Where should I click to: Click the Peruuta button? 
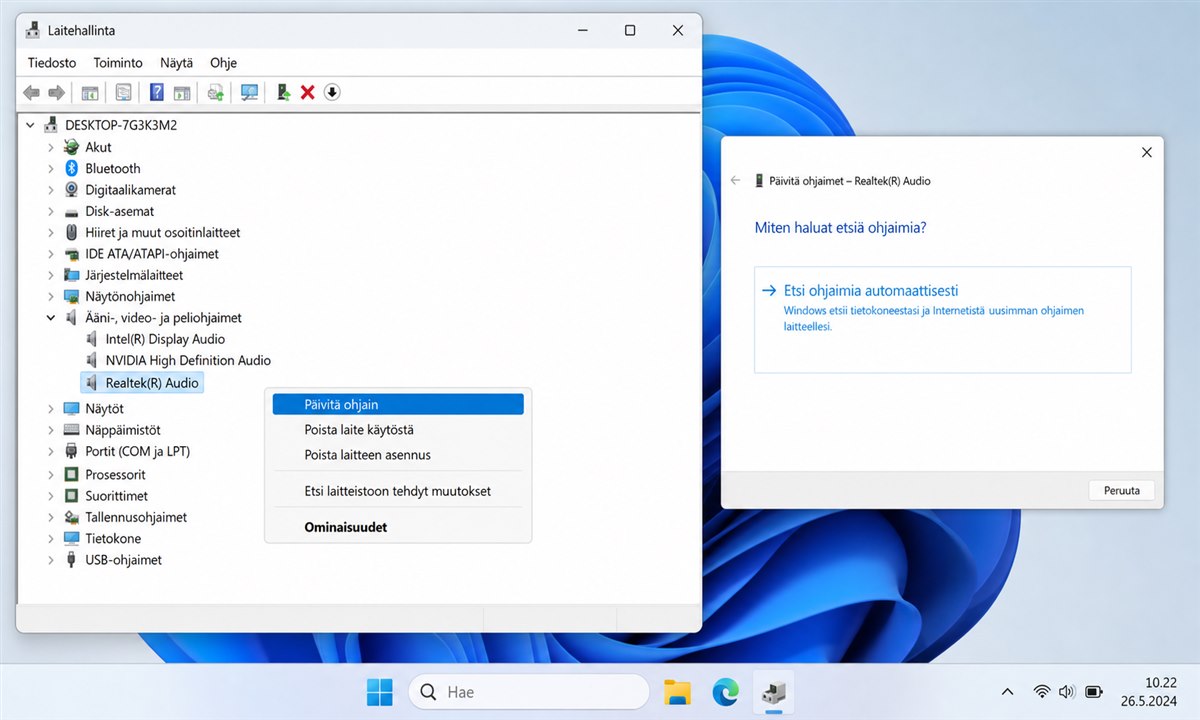(1121, 491)
